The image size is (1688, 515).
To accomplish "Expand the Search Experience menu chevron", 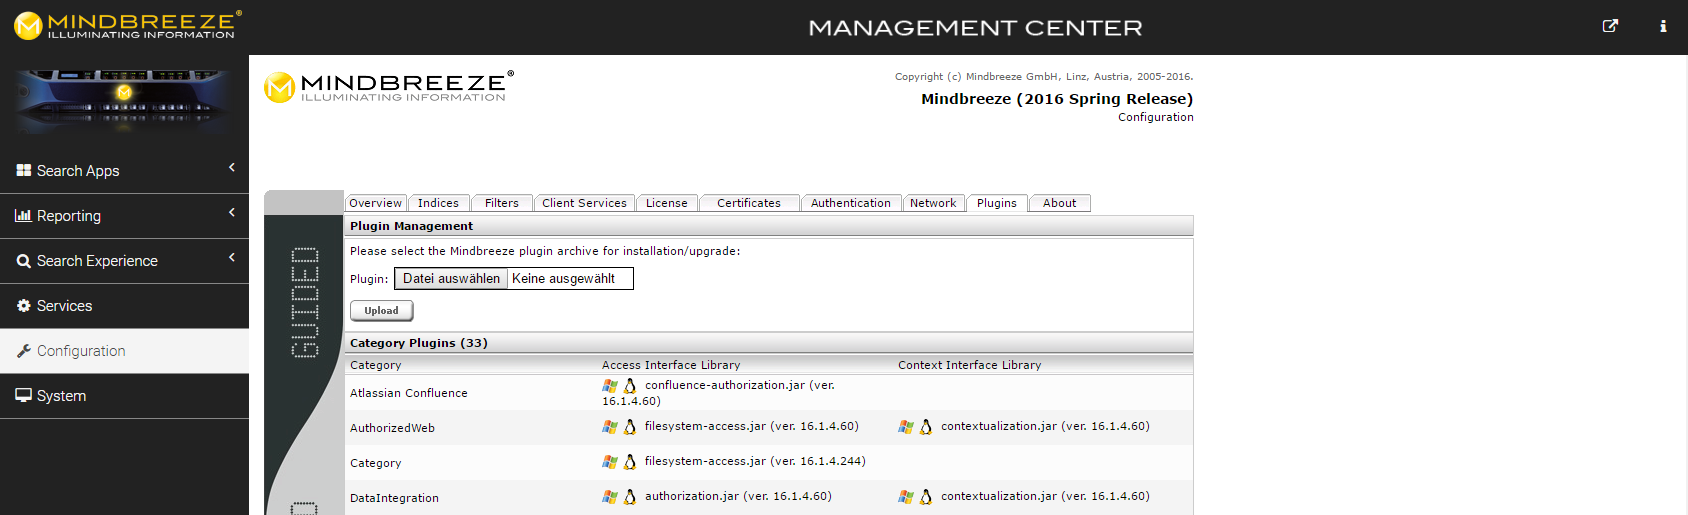I will [x=232, y=257].
